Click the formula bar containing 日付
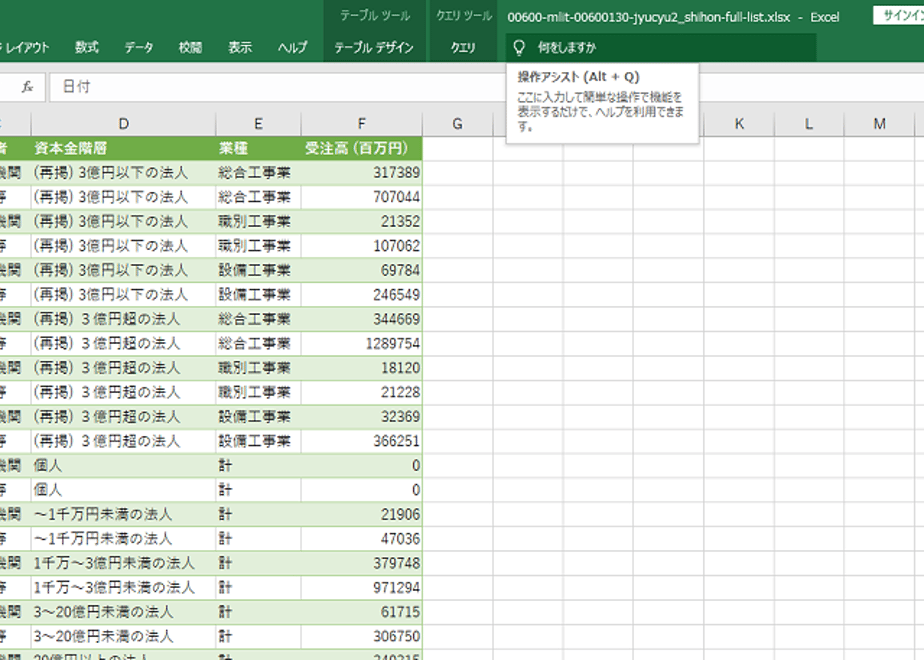This screenshot has height=660, width=924. click(486, 87)
